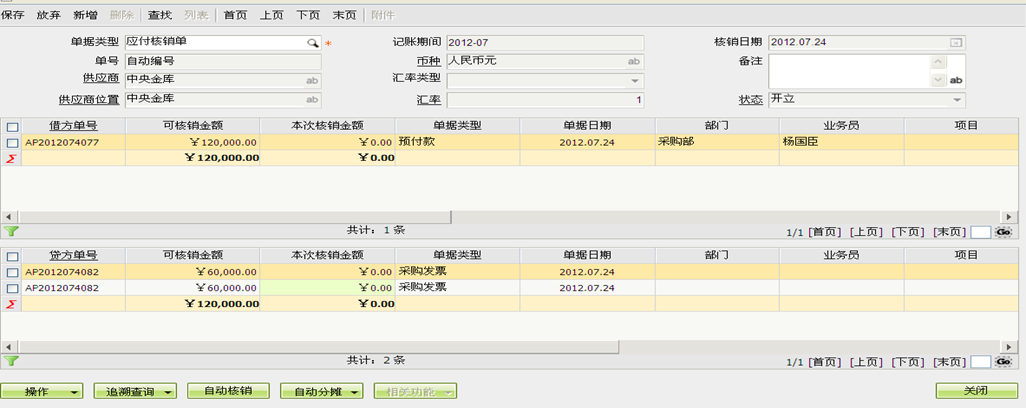Select 查找 from the top toolbar
Screen dimensions: 1026x408
coord(159,15)
